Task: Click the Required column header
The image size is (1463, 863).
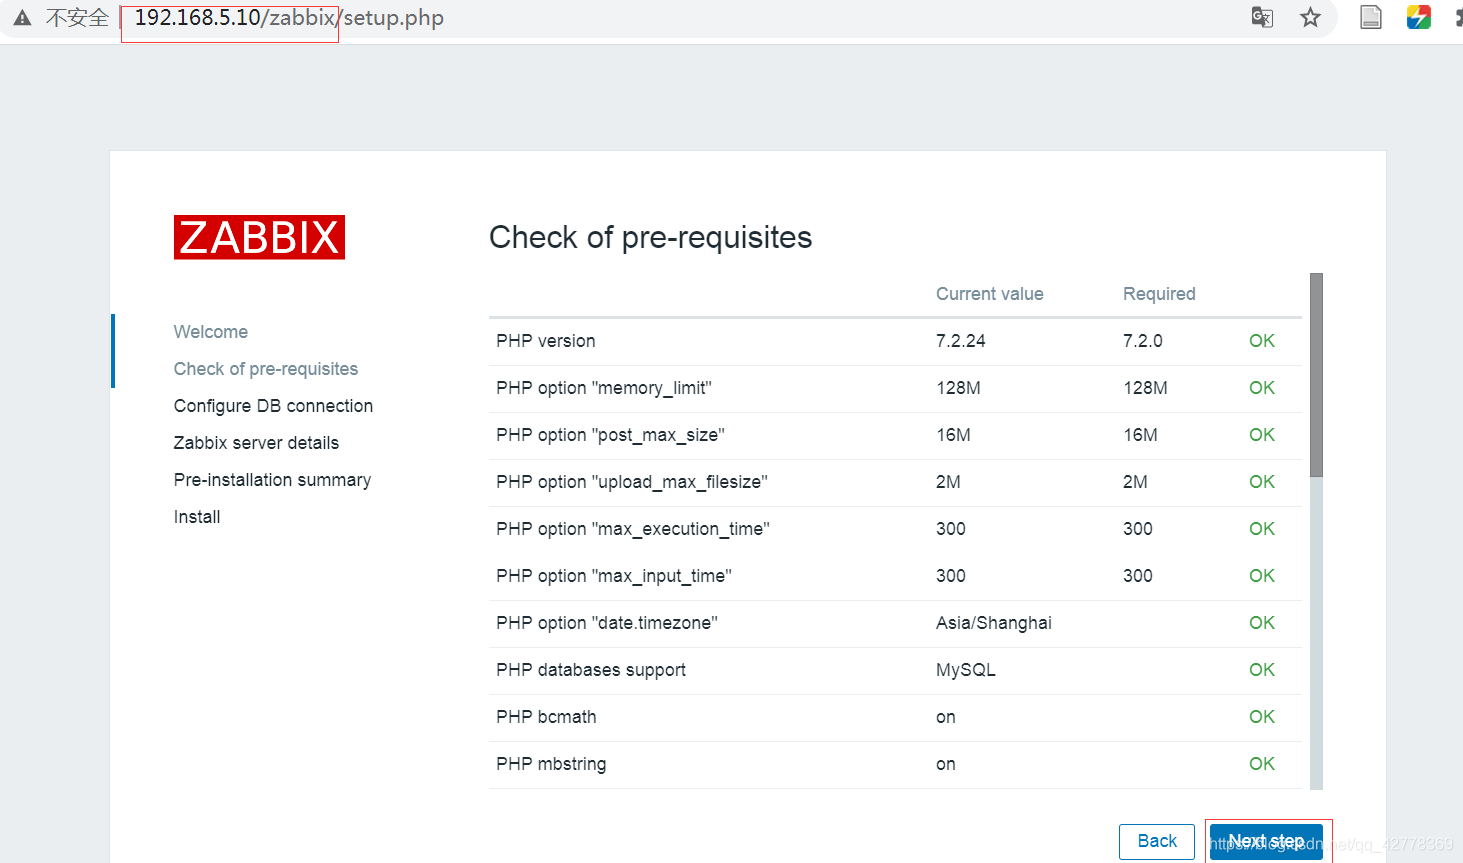Action: (x=1159, y=294)
